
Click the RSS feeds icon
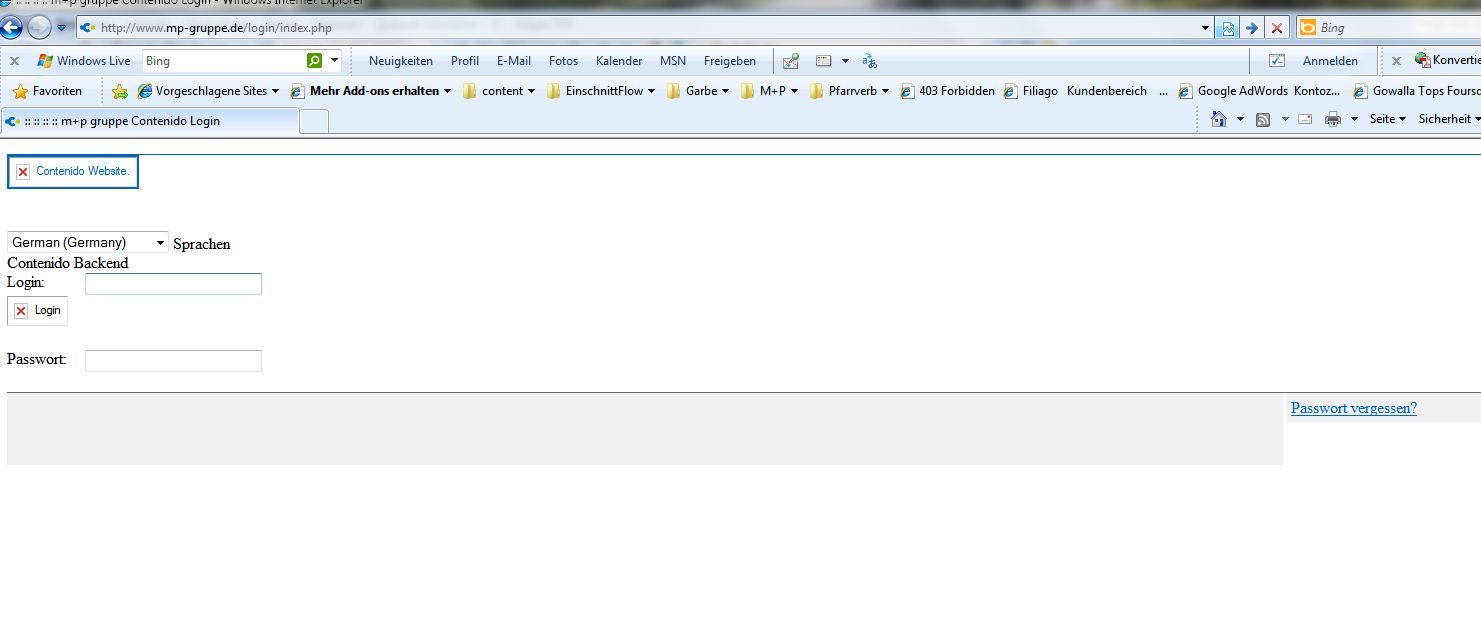1263,119
